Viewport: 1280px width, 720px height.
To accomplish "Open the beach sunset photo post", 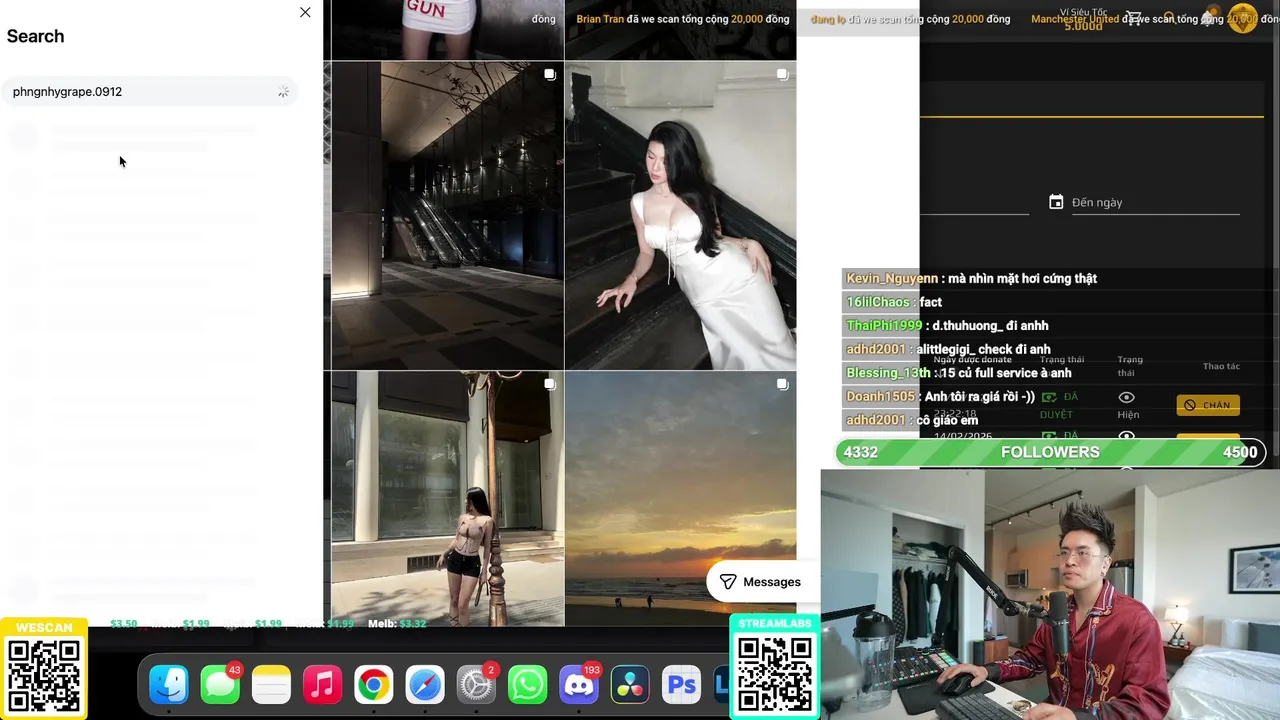I will tap(681, 499).
